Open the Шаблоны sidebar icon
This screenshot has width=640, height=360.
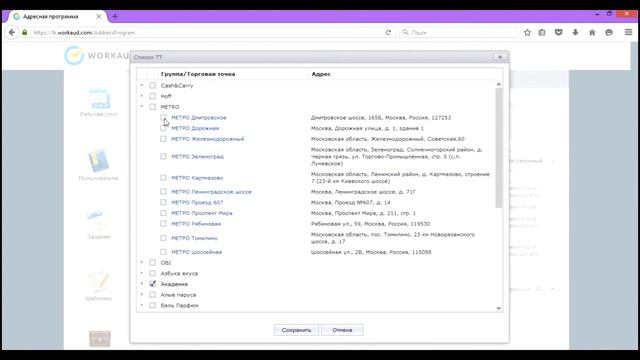[98, 281]
